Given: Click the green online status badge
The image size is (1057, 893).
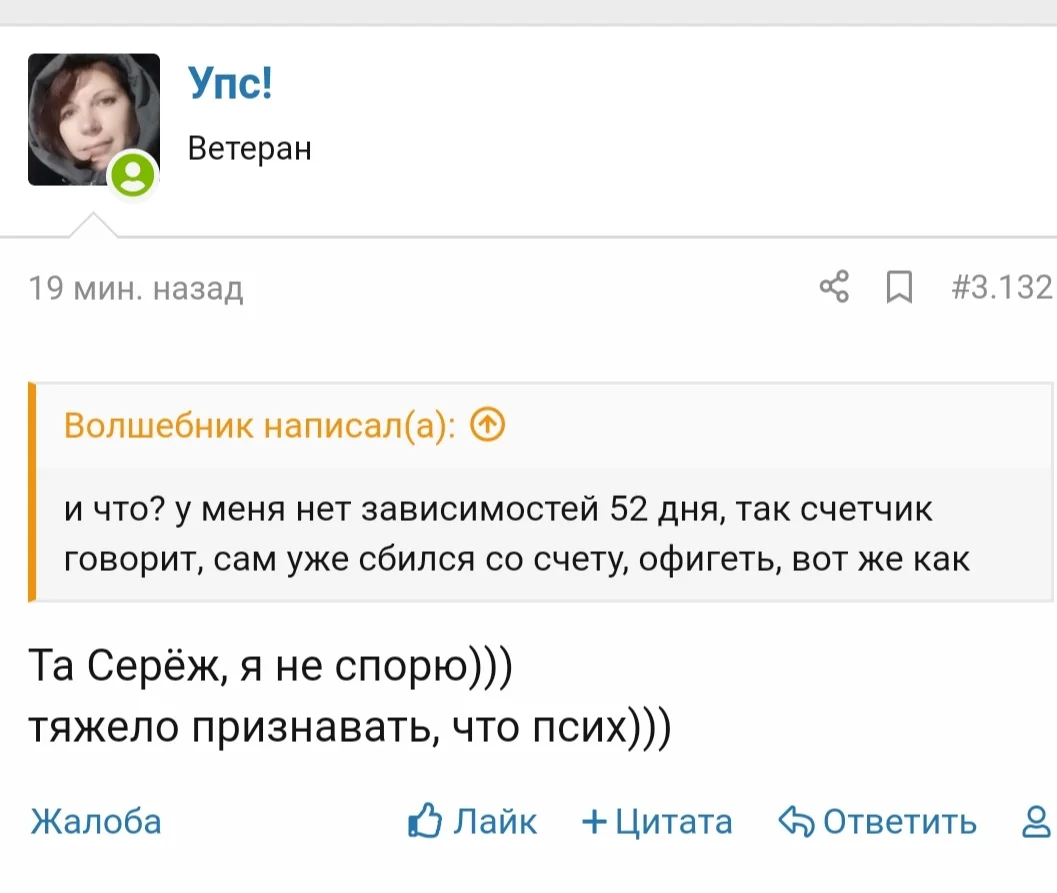Looking at the screenshot, I should pos(133,177).
